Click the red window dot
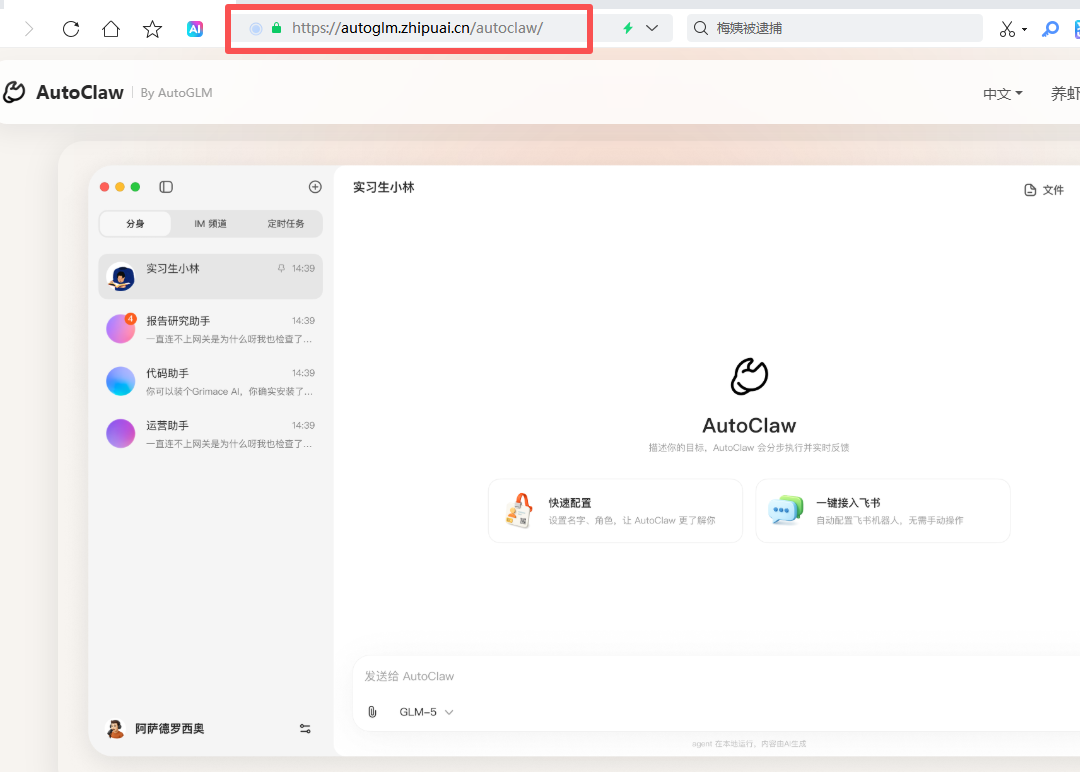Viewport: 1080px width, 772px height. (105, 187)
